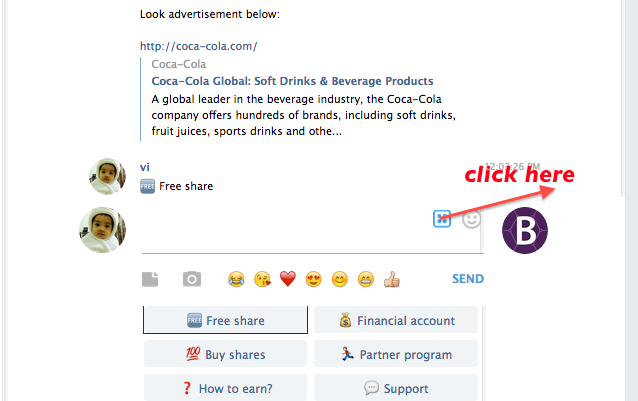Choose the Buy shares option
The image size is (638, 401).
(x=225, y=354)
